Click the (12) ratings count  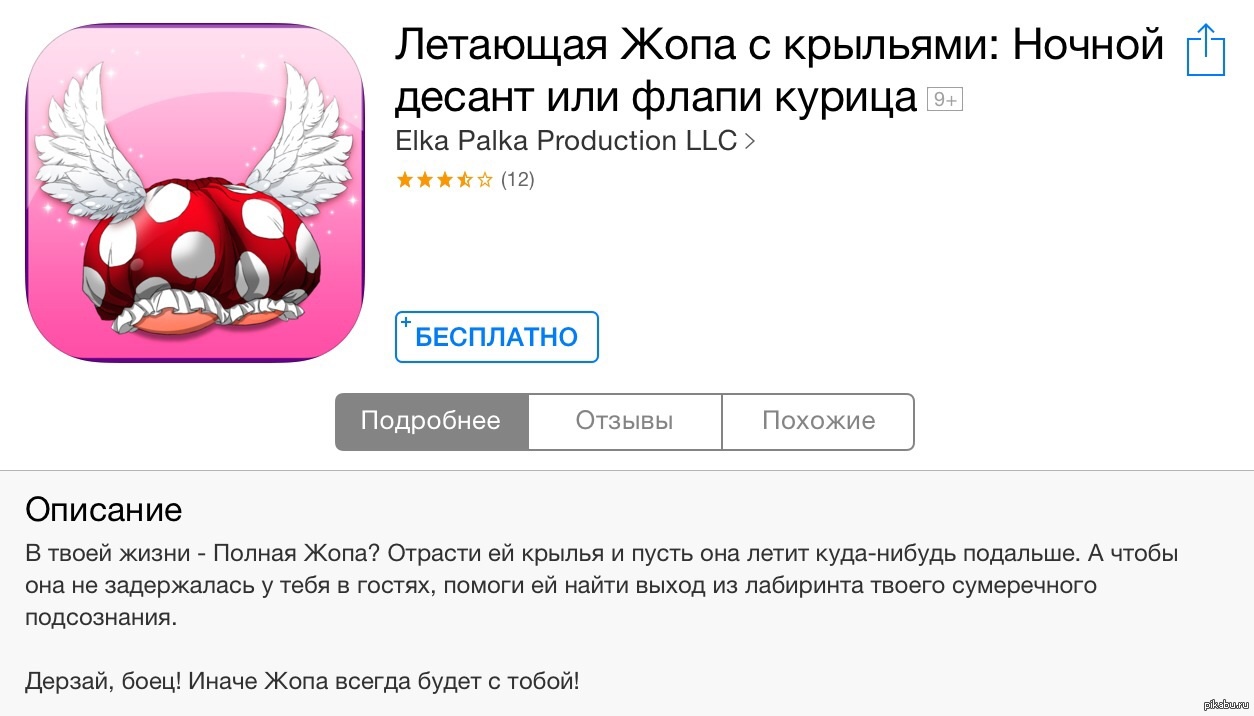coord(518,180)
